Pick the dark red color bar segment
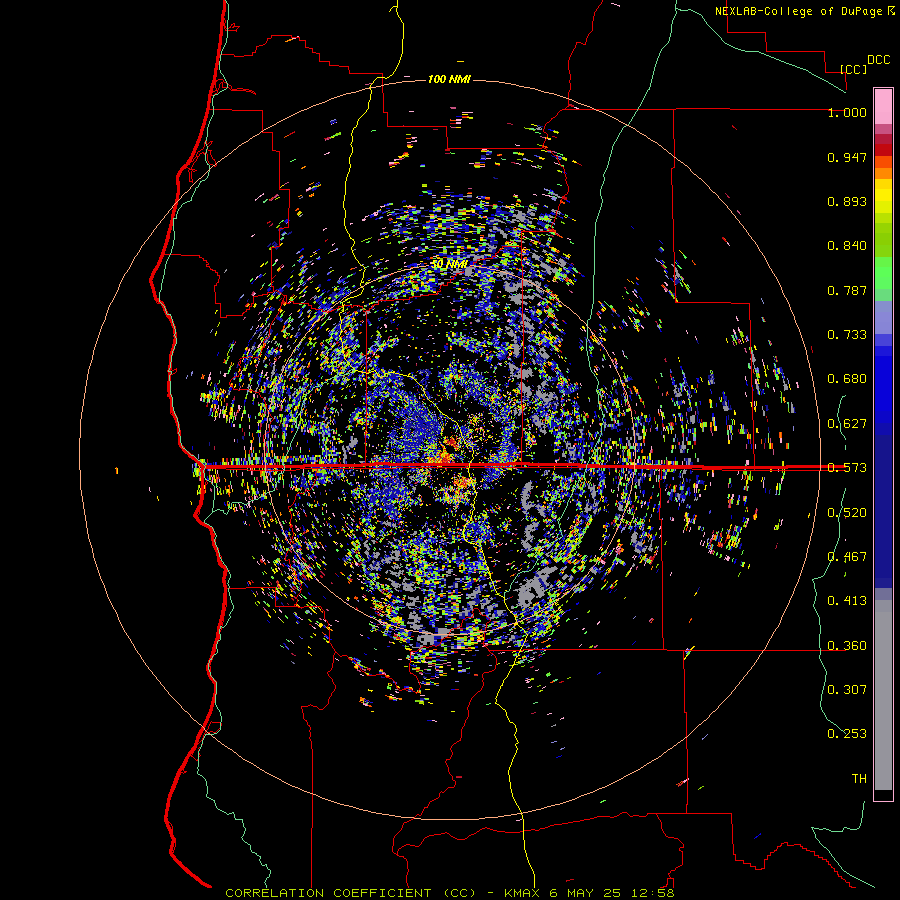This screenshot has height=900, width=900. click(x=883, y=150)
